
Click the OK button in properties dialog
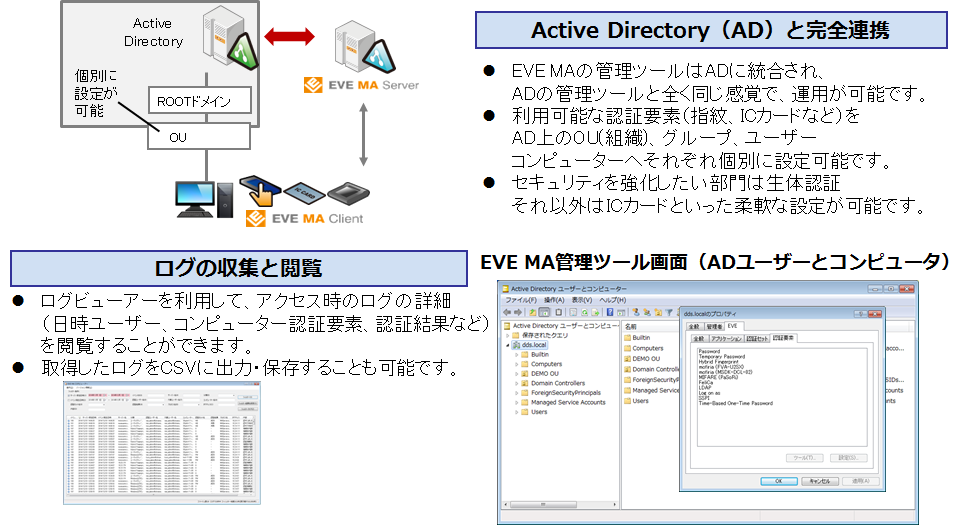pyautogui.click(x=779, y=481)
